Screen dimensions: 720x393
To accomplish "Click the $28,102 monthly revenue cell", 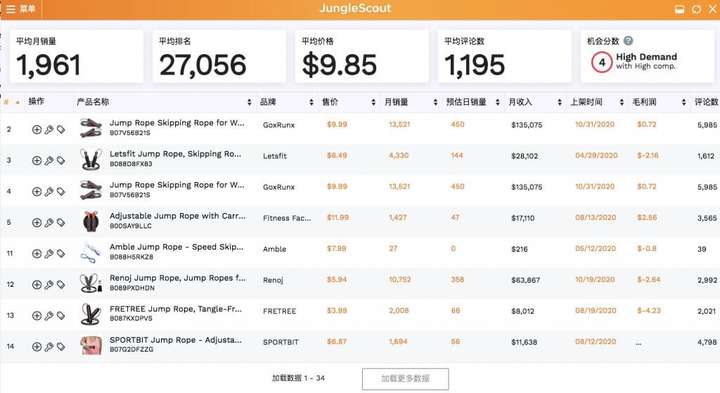I will (x=525, y=156).
